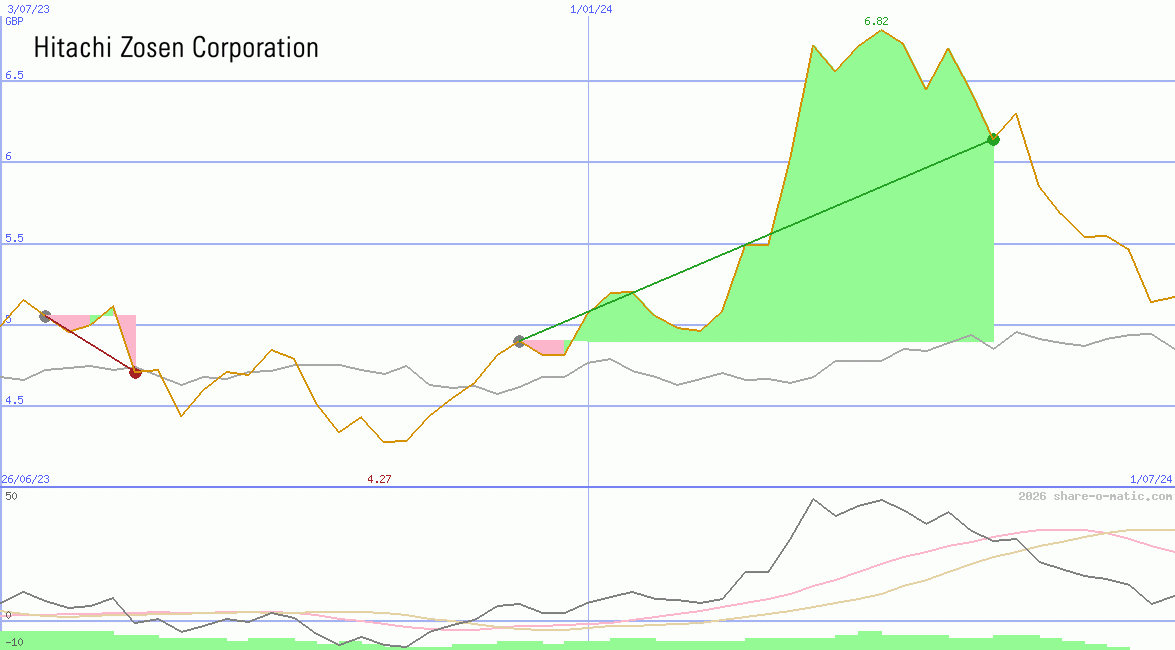The image size is (1175, 650).
Task: Click the 1/01/24 date label
Action: pyautogui.click(x=591, y=9)
